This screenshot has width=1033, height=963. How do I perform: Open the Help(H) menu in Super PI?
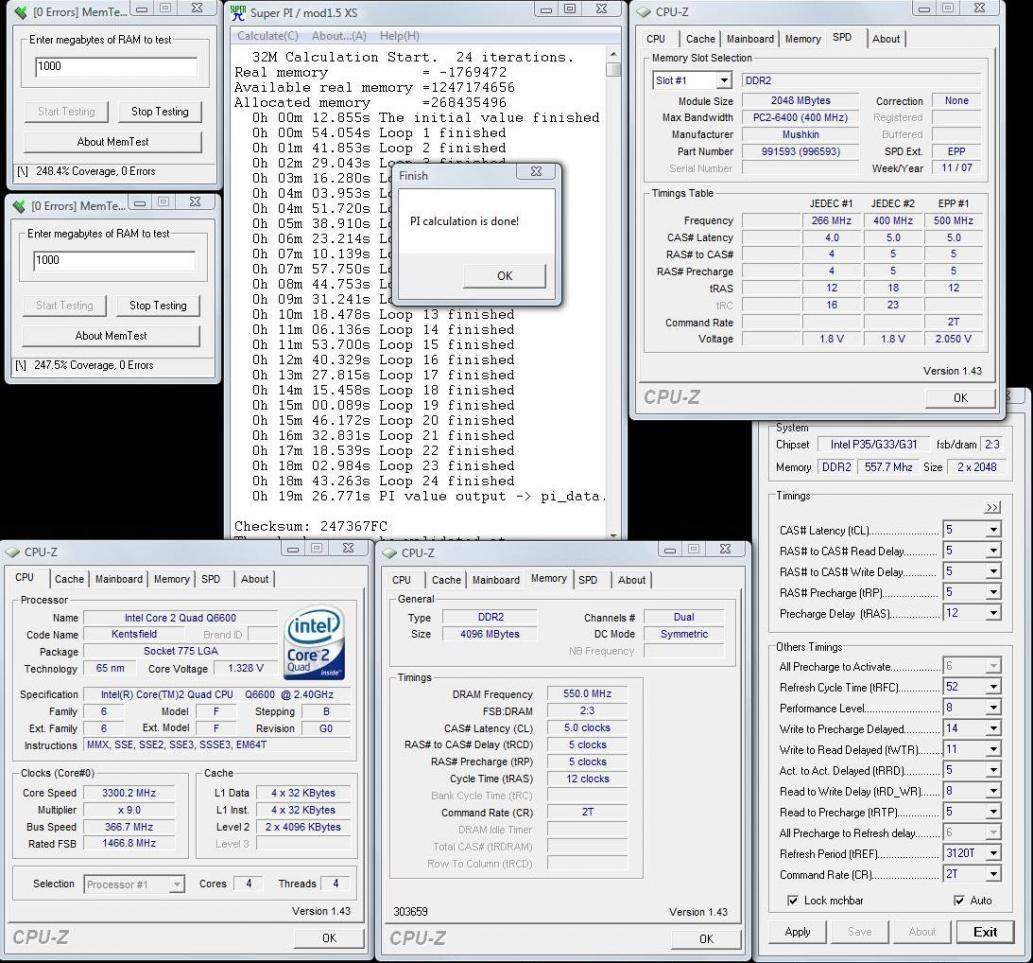coord(399,36)
